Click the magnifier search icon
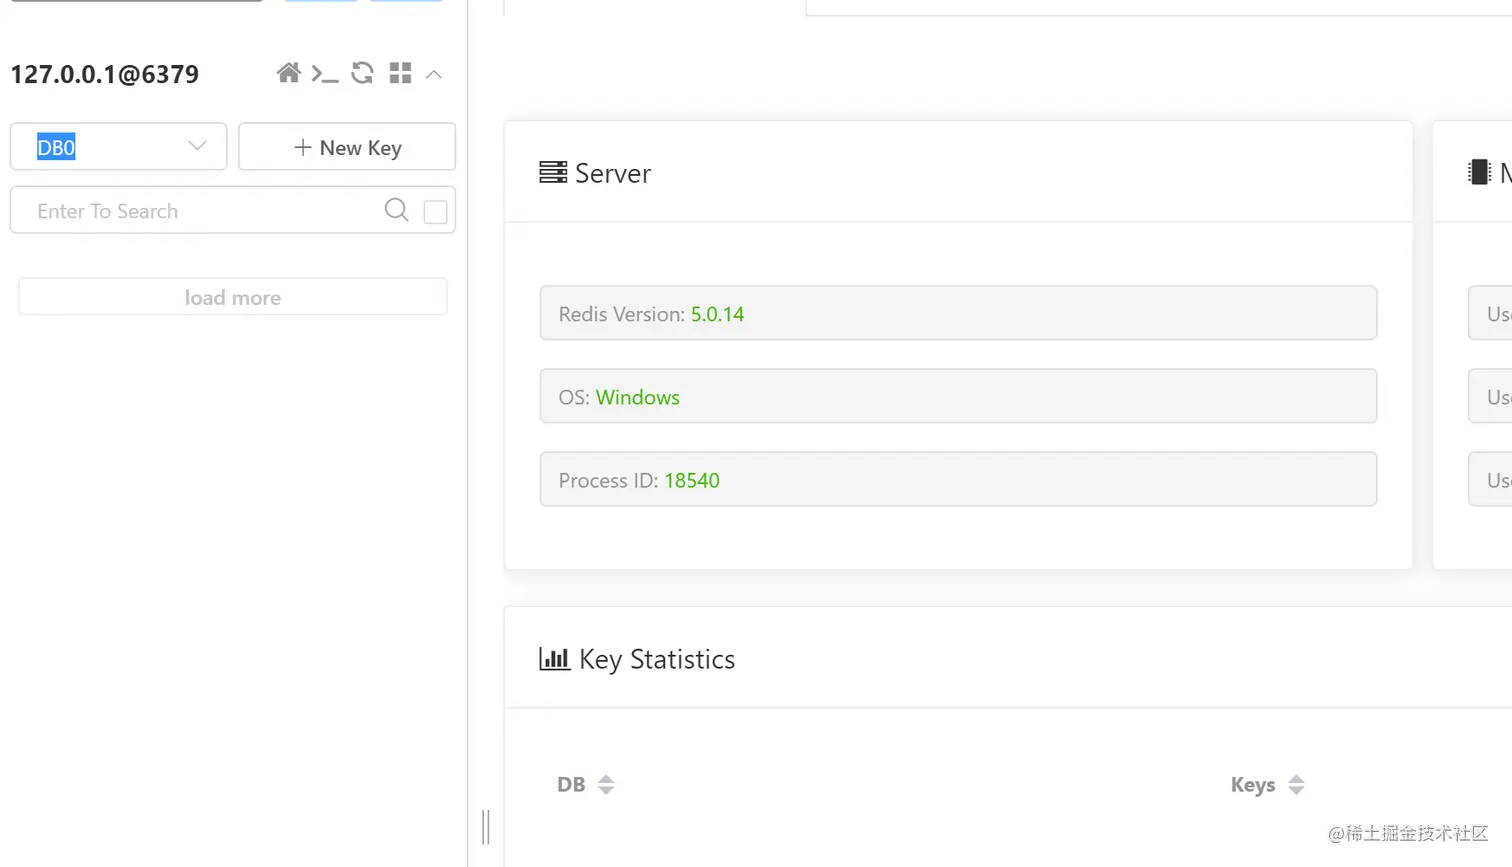Screen dimensions: 1512x867 (396, 210)
